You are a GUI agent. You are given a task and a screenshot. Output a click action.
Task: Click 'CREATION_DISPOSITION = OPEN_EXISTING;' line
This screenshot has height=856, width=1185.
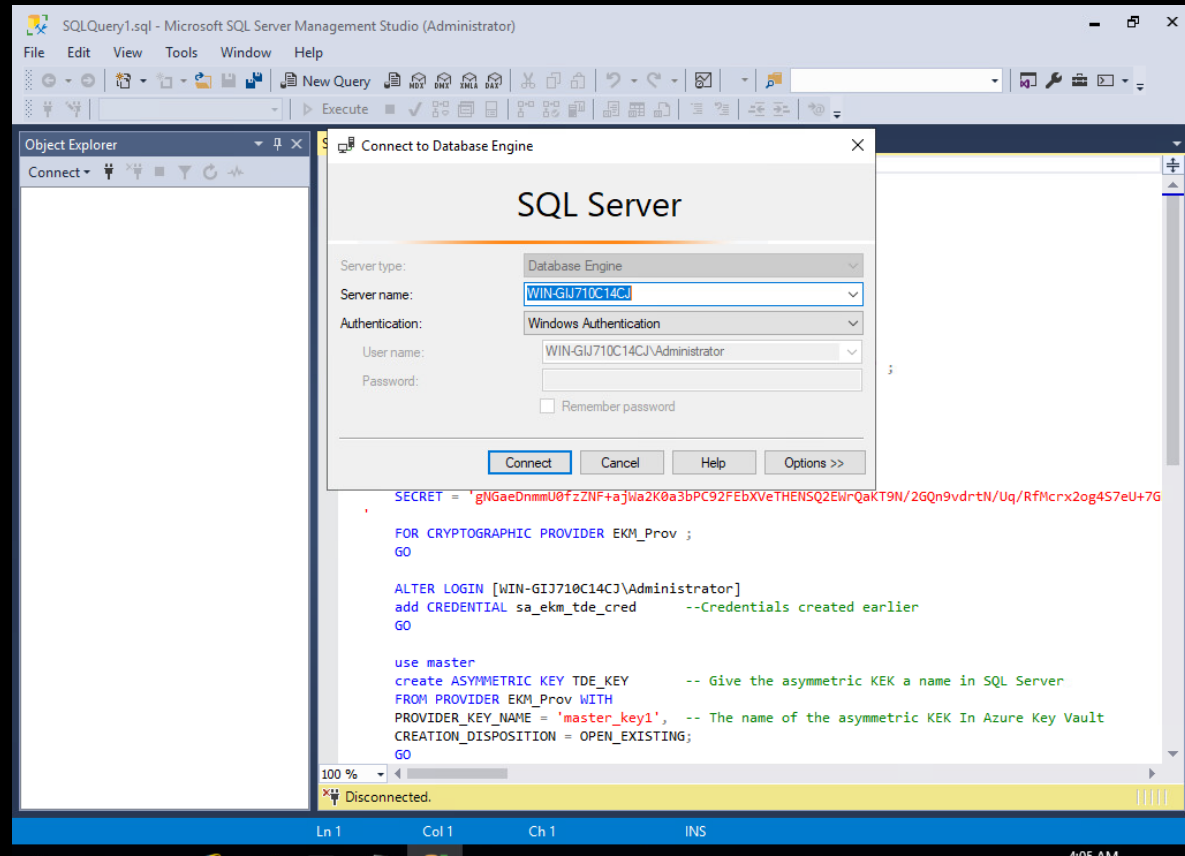point(543,737)
